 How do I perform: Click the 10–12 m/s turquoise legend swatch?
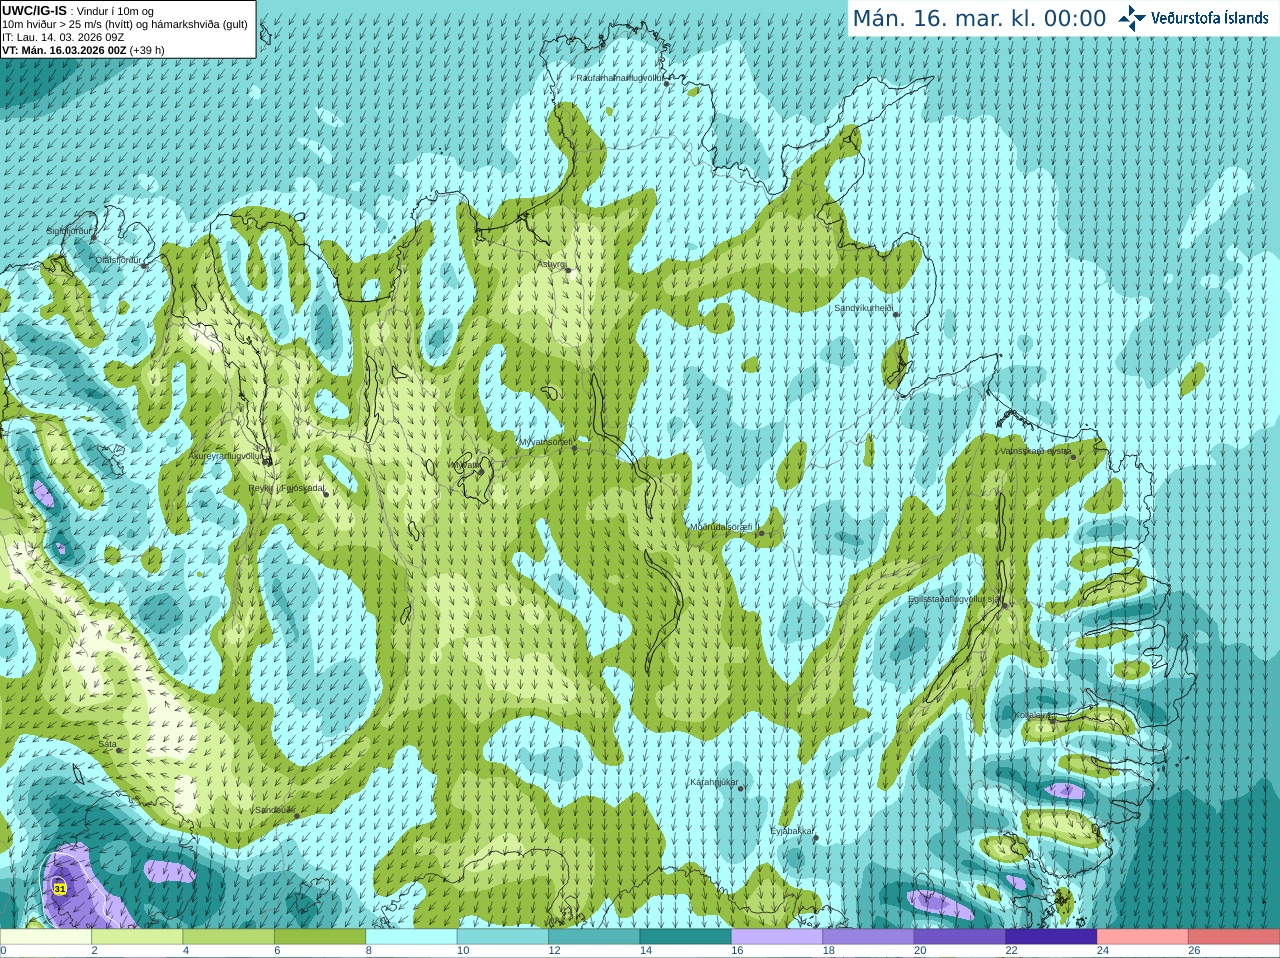503,937
